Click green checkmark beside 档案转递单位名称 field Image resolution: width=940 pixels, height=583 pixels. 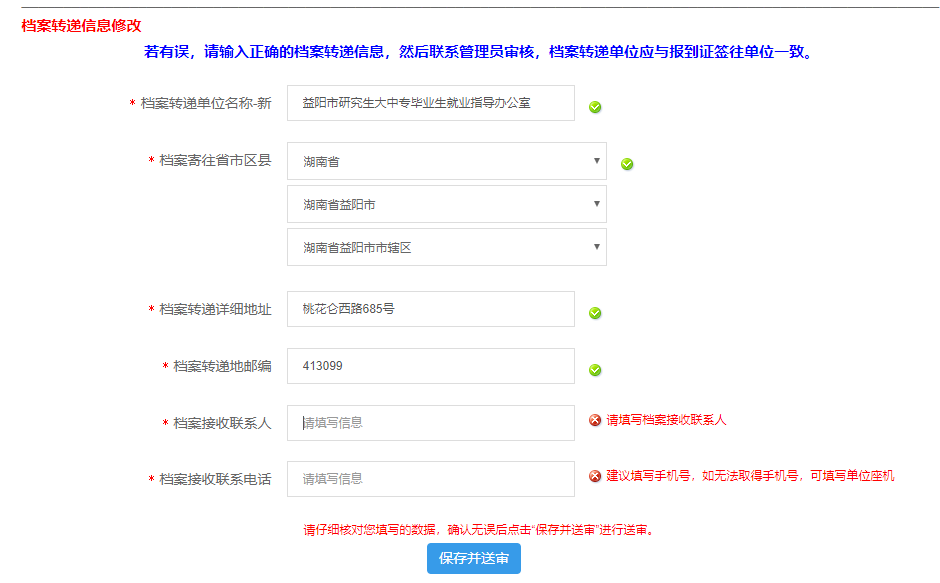pyautogui.click(x=595, y=107)
